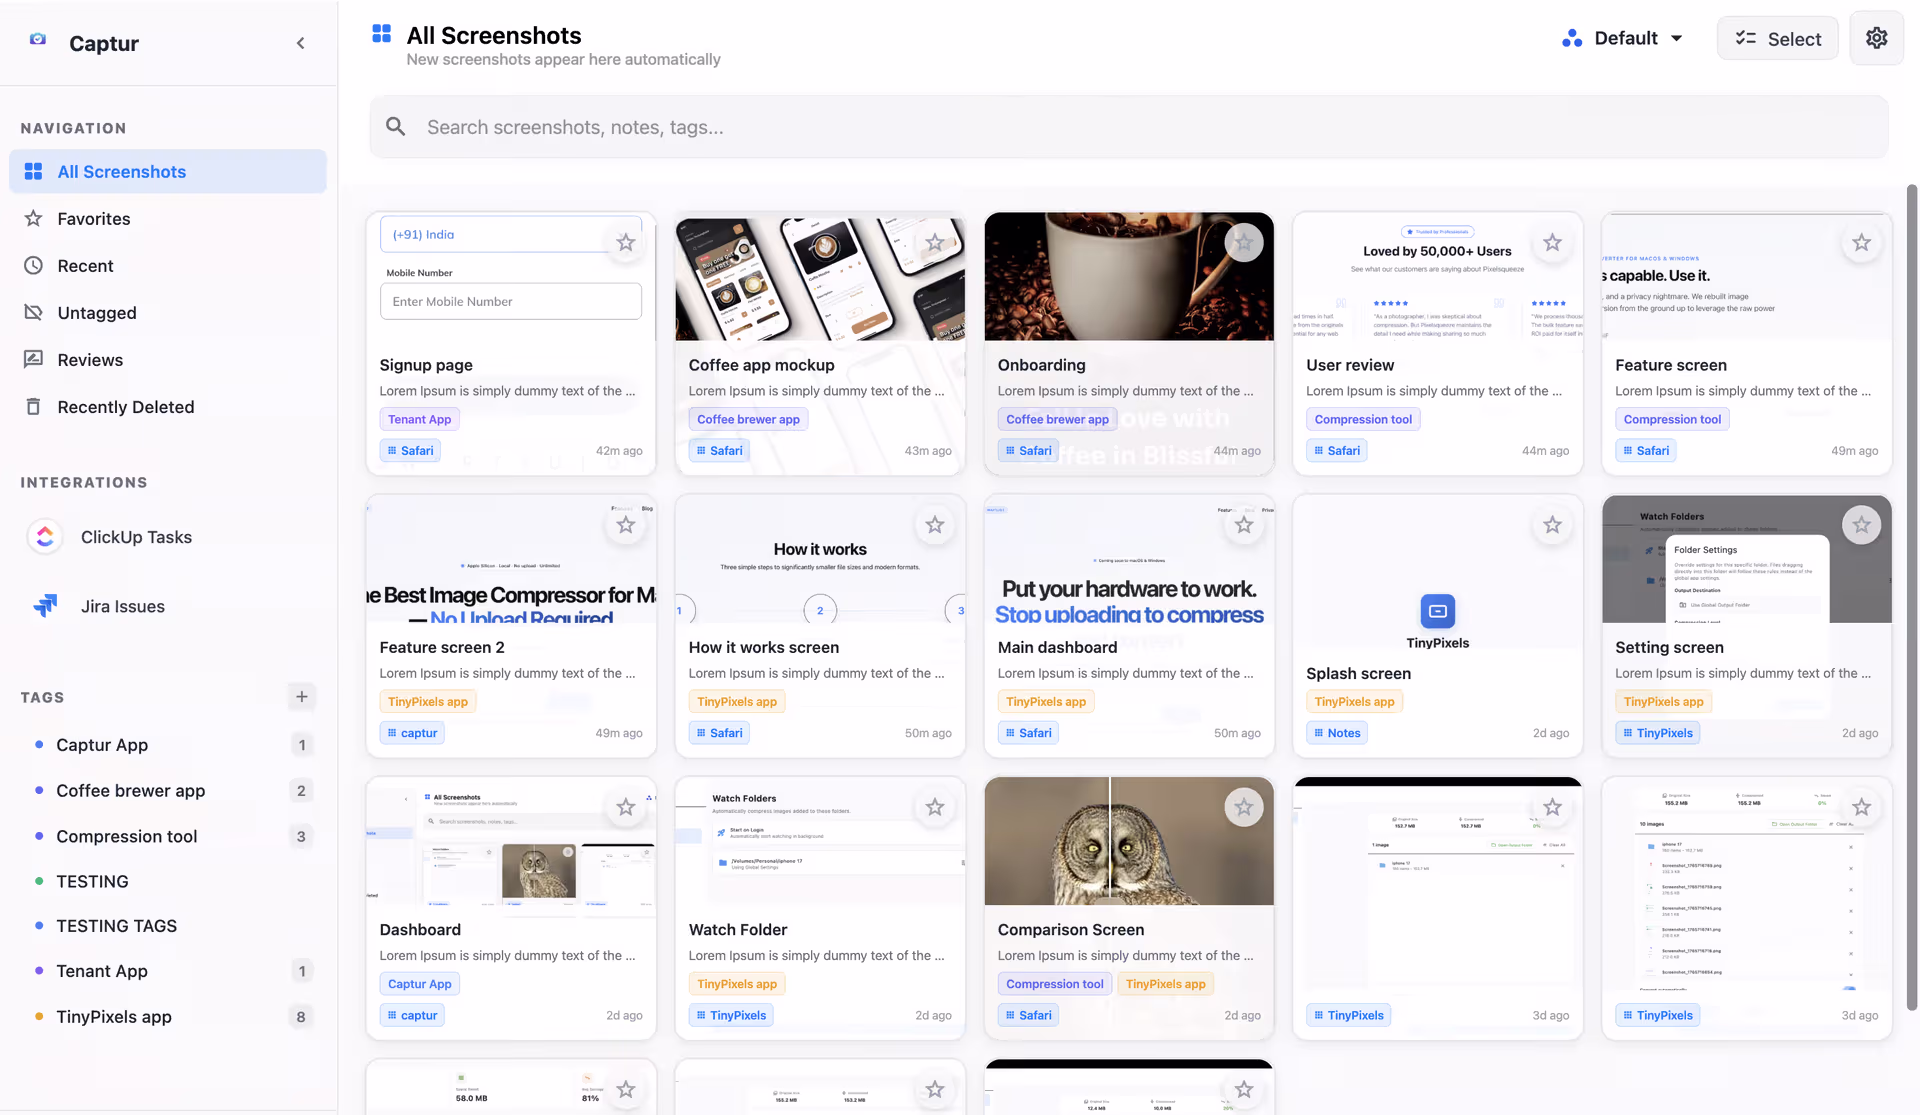Viewport: 1920px width, 1115px height.
Task: Click the TinyPixels app tag yellow dot
Action: point(39,1016)
